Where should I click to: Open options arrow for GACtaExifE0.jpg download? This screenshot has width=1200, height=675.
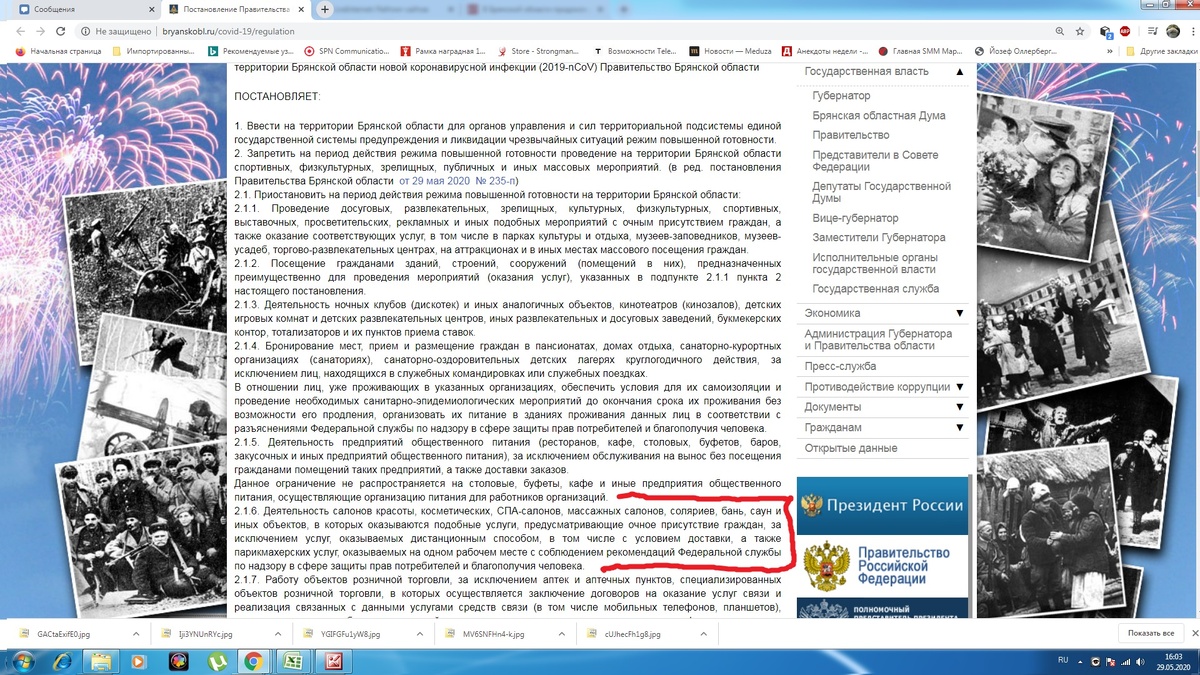click(x=137, y=634)
